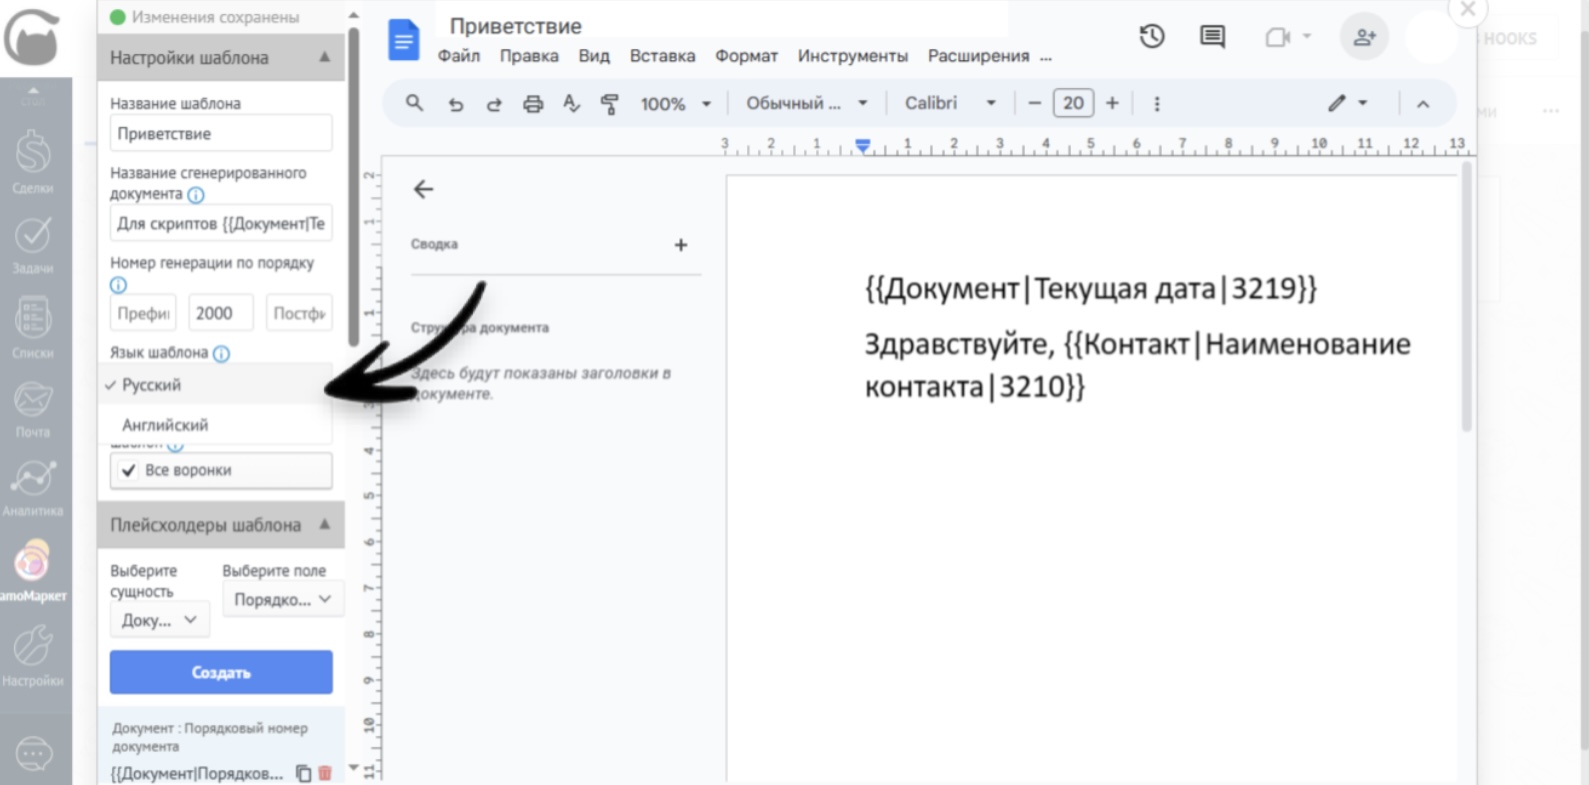Open version history clock icon
Image resolution: width=1589 pixels, height=785 pixels.
coord(1152,37)
